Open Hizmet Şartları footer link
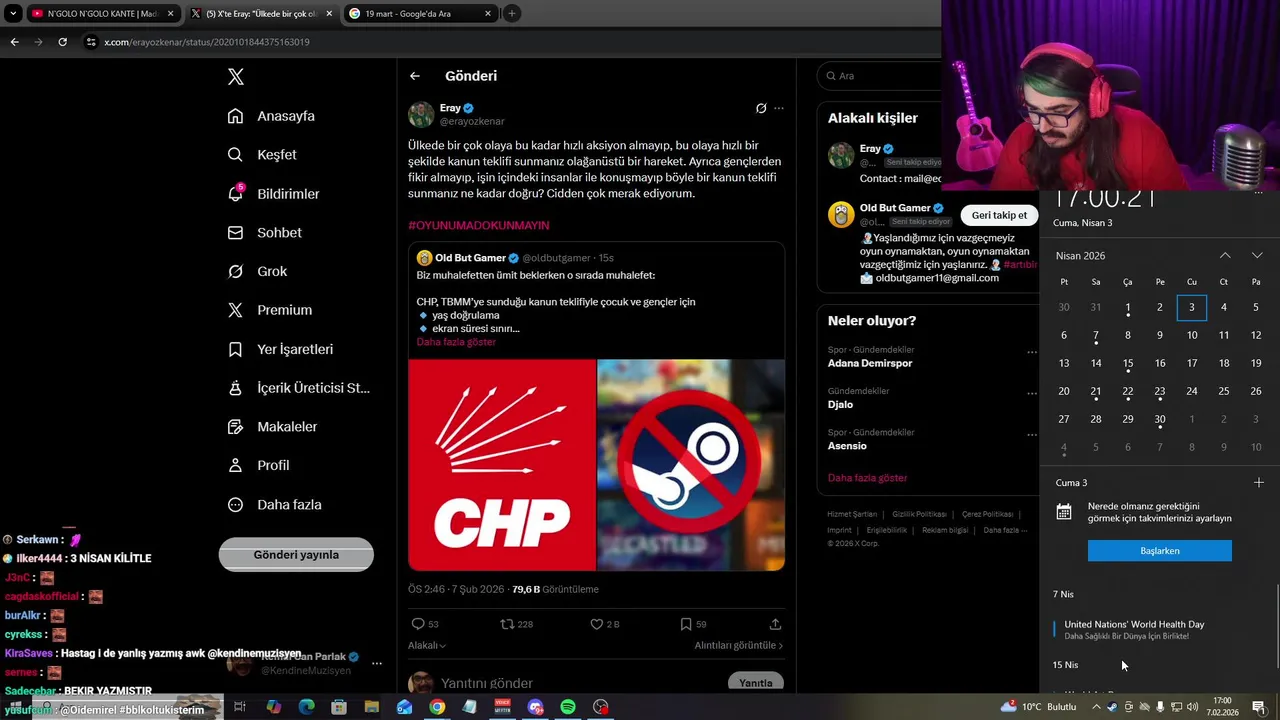Image resolution: width=1280 pixels, height=720 pixels. click(x=852, y=514)
